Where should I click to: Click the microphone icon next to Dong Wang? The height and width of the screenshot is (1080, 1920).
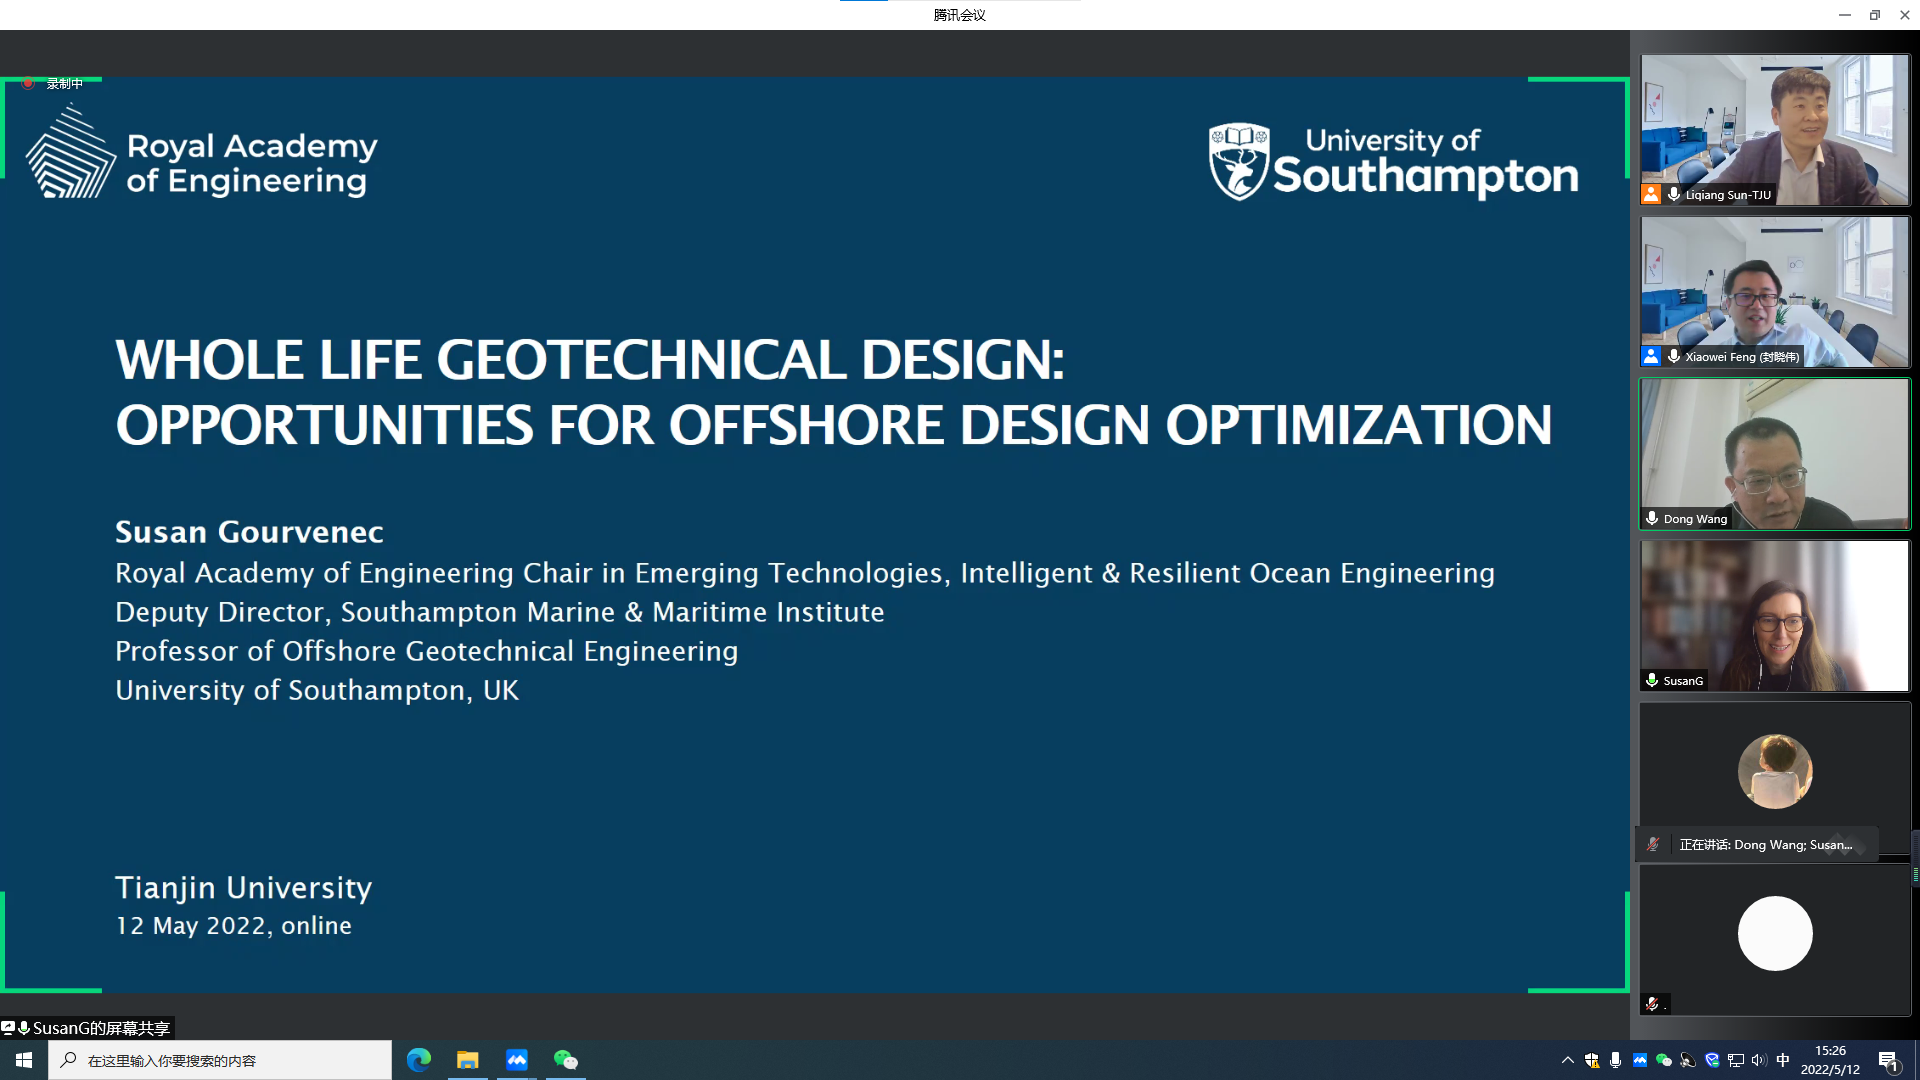(1652, 519)
